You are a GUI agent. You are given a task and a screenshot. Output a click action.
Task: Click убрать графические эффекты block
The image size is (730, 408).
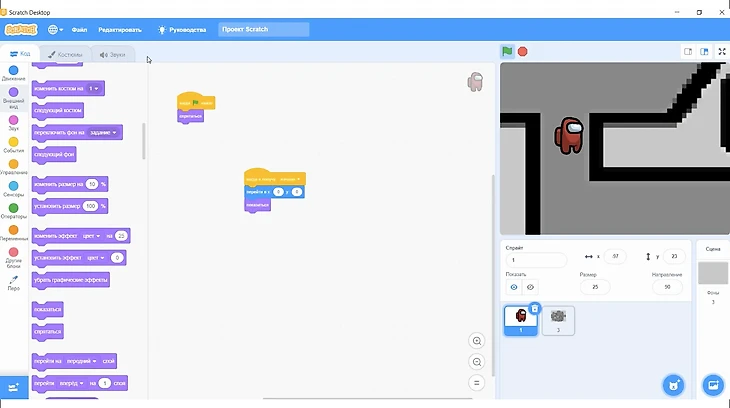(x=71, y=280)
